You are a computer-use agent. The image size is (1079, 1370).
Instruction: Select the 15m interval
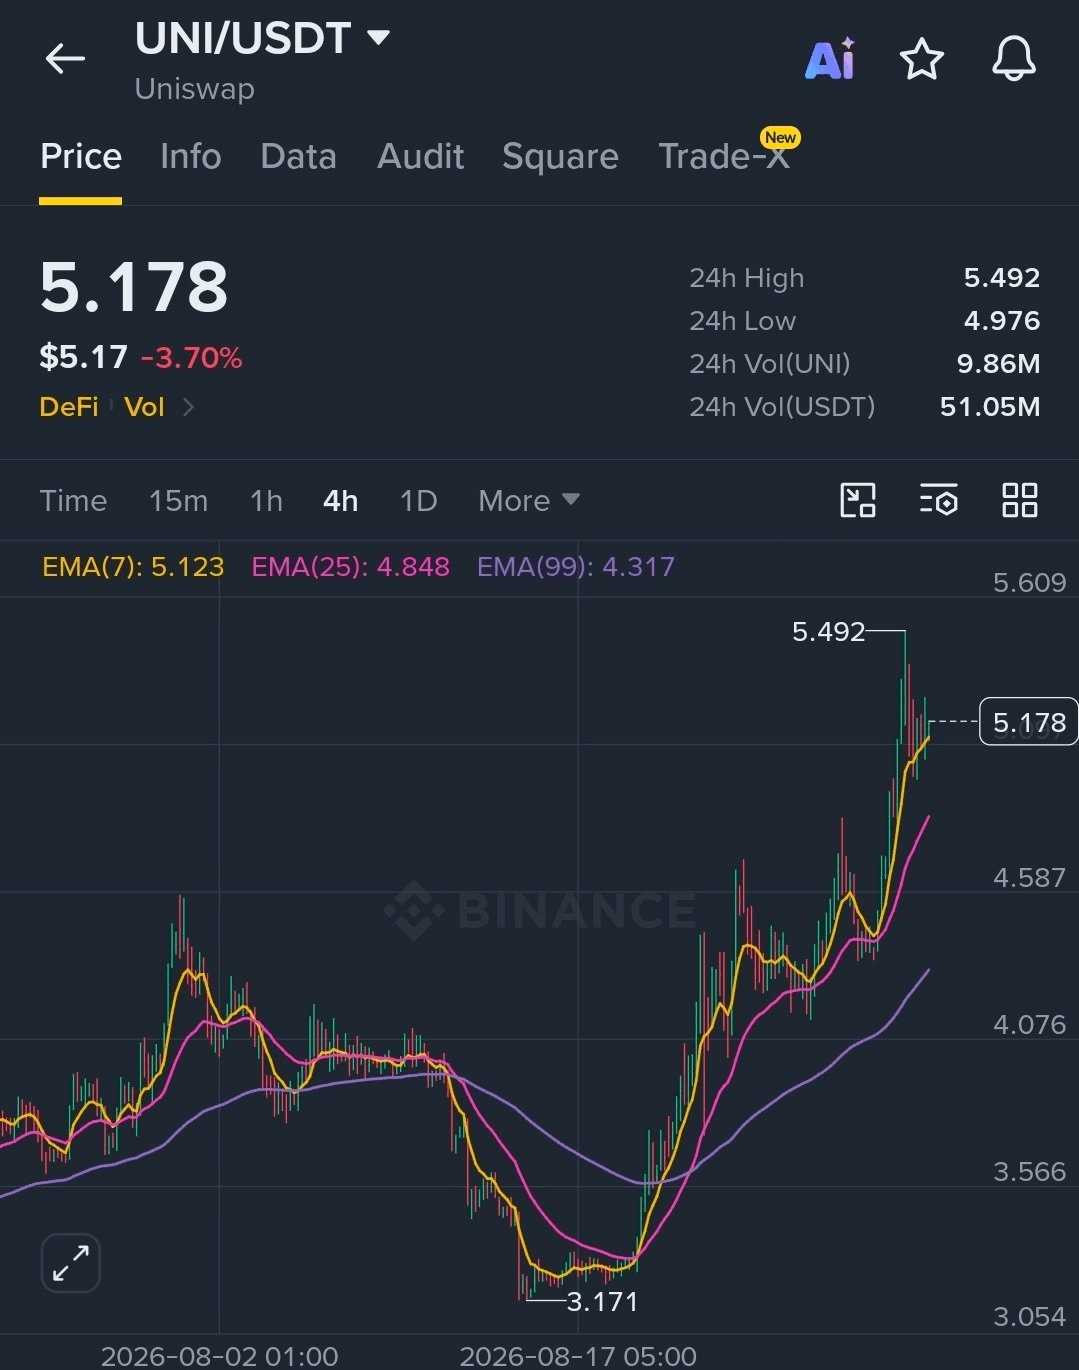tap(178, 500)
